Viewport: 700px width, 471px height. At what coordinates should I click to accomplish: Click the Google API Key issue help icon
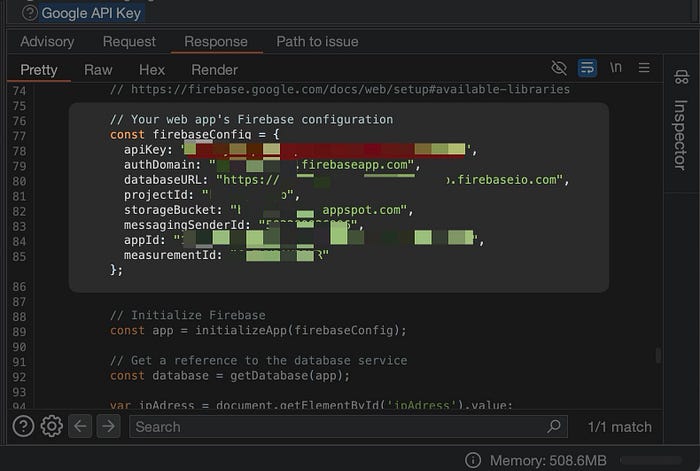click(30, 13)
